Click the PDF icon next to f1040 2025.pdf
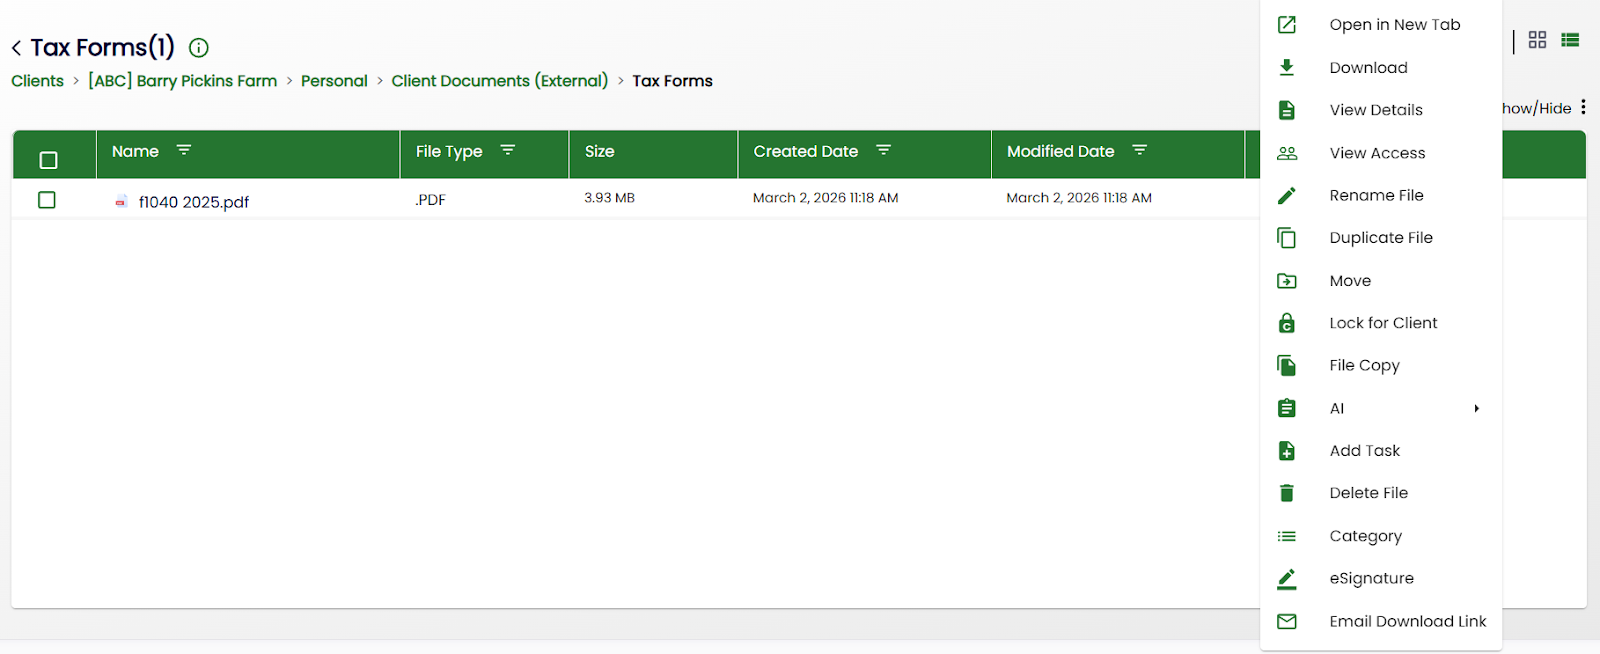 pyautogui.click(x=121, y=202)
